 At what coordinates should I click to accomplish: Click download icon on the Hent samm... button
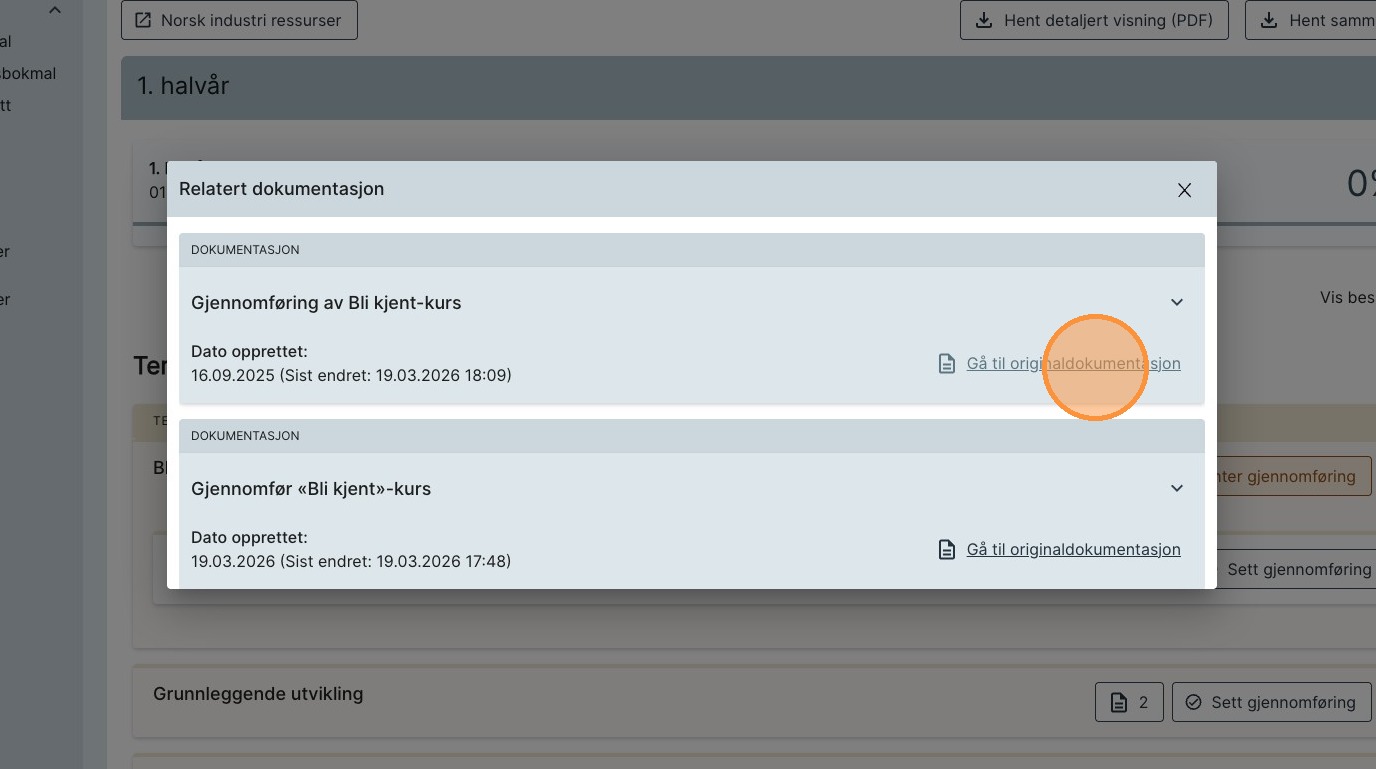coord(1268,20)
